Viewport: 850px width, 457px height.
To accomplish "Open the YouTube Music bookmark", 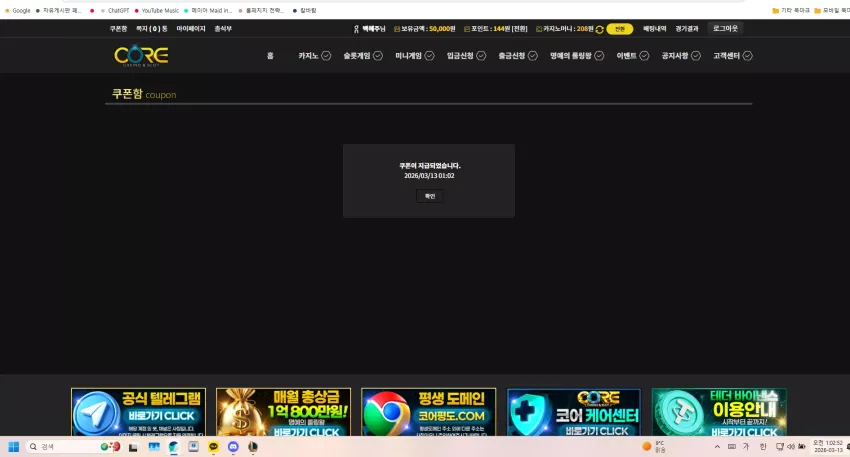I will pyautogui.click(x=156, y=10).
